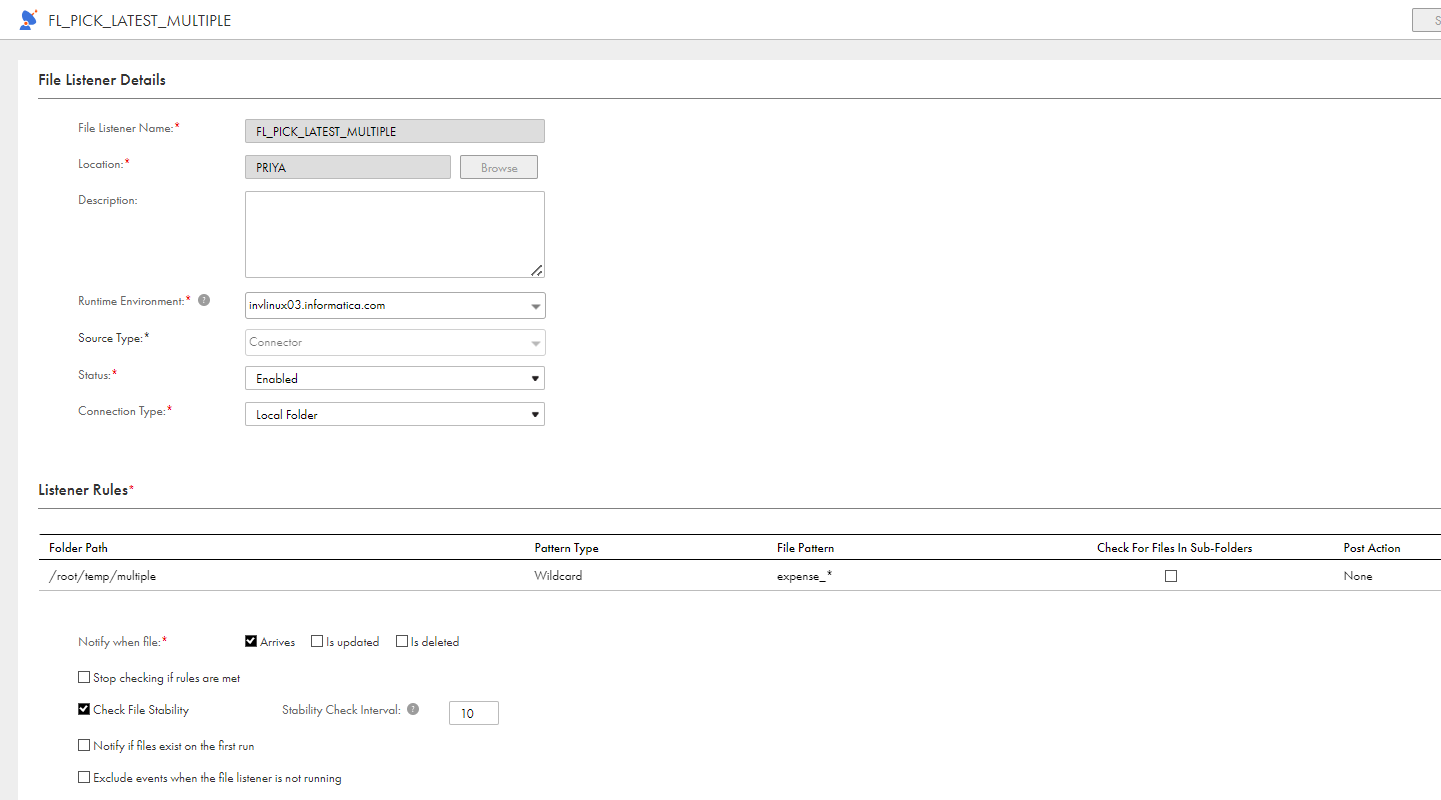This screenshot has width=1441, height=800.
Task: Click the Runtime Environment help icon
Action: [x=204, y=300]
